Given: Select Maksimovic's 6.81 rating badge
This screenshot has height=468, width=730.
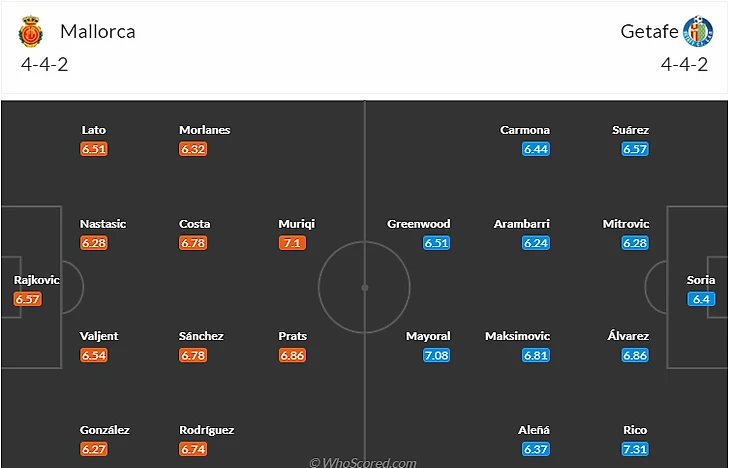Looking at the screenshot, I should (536, 355).
